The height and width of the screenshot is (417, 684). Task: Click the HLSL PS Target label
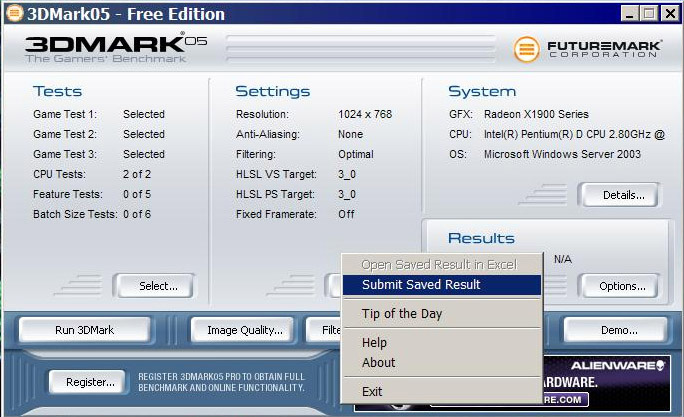click(x=275, y=195)
